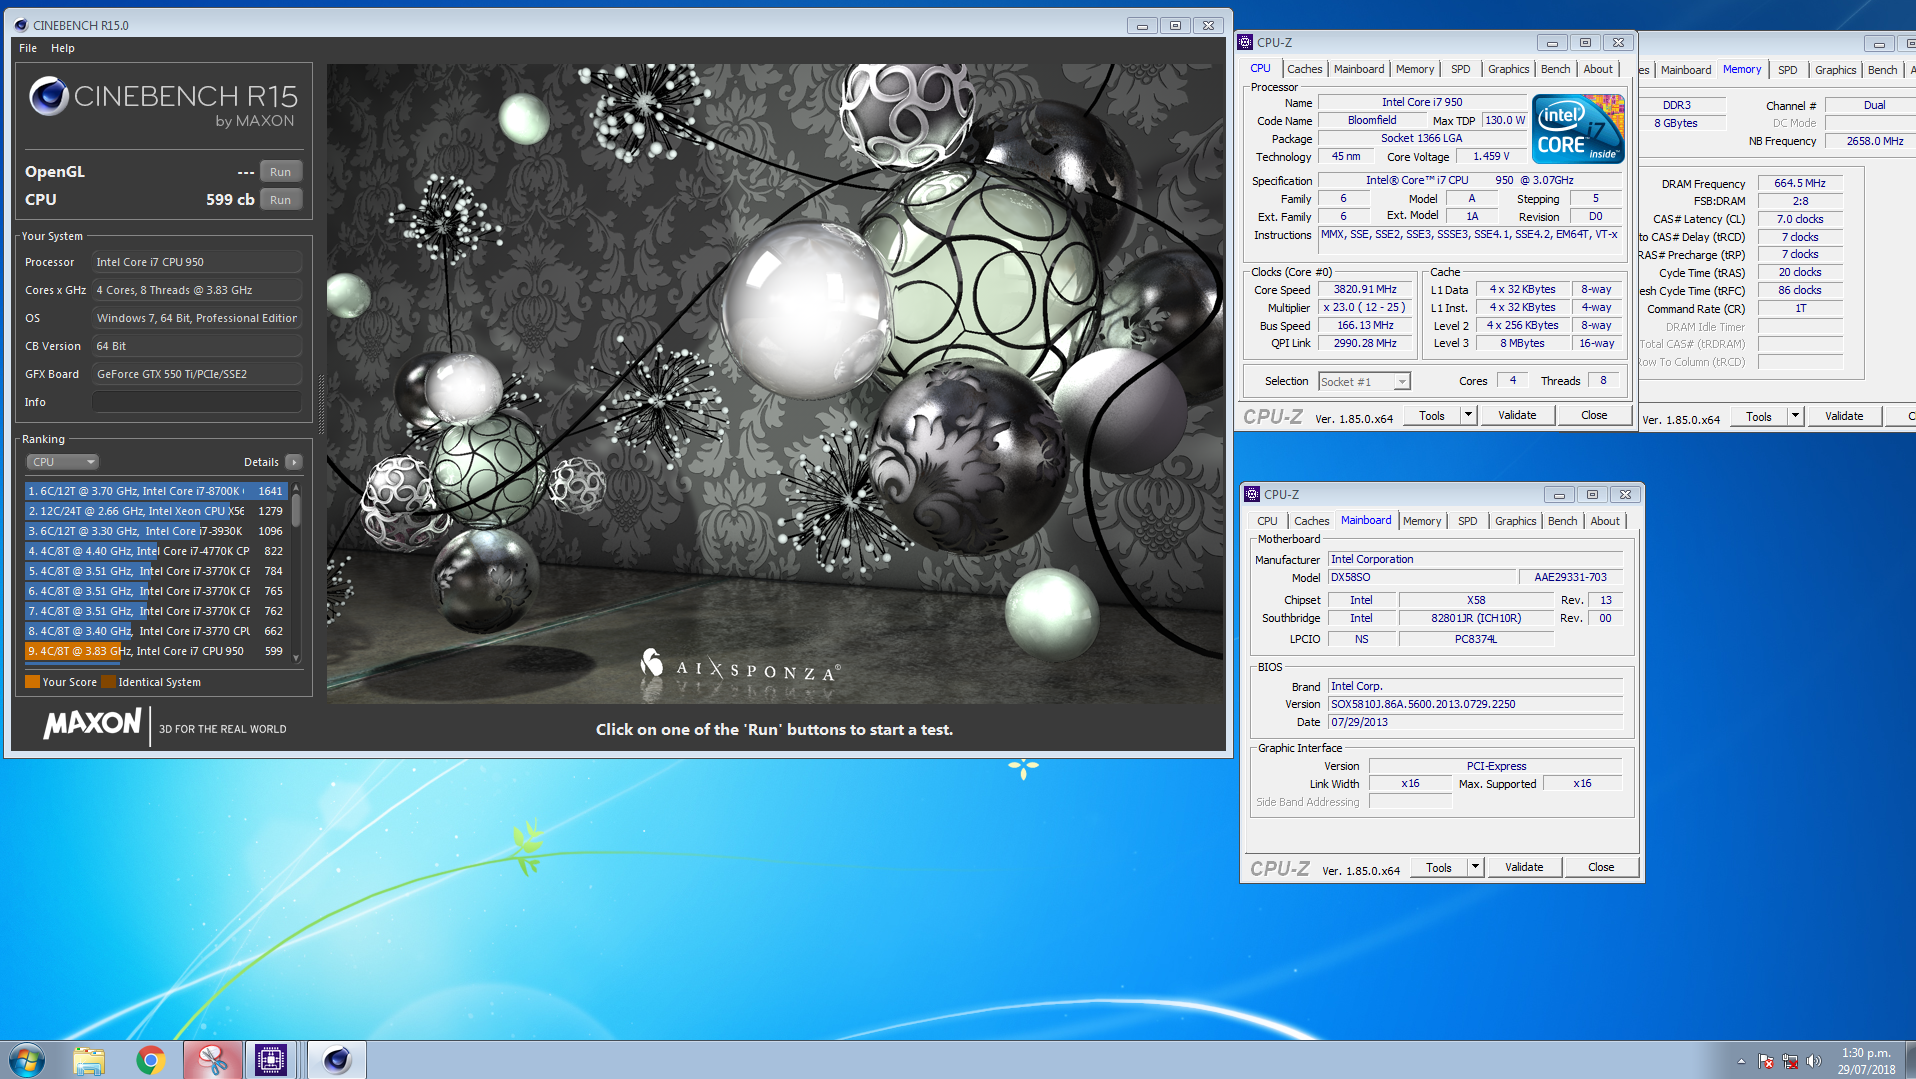This screenshot has height=1079, width=1916.
Task: Click the Cinebench title bar app icon
Action: 21,25
